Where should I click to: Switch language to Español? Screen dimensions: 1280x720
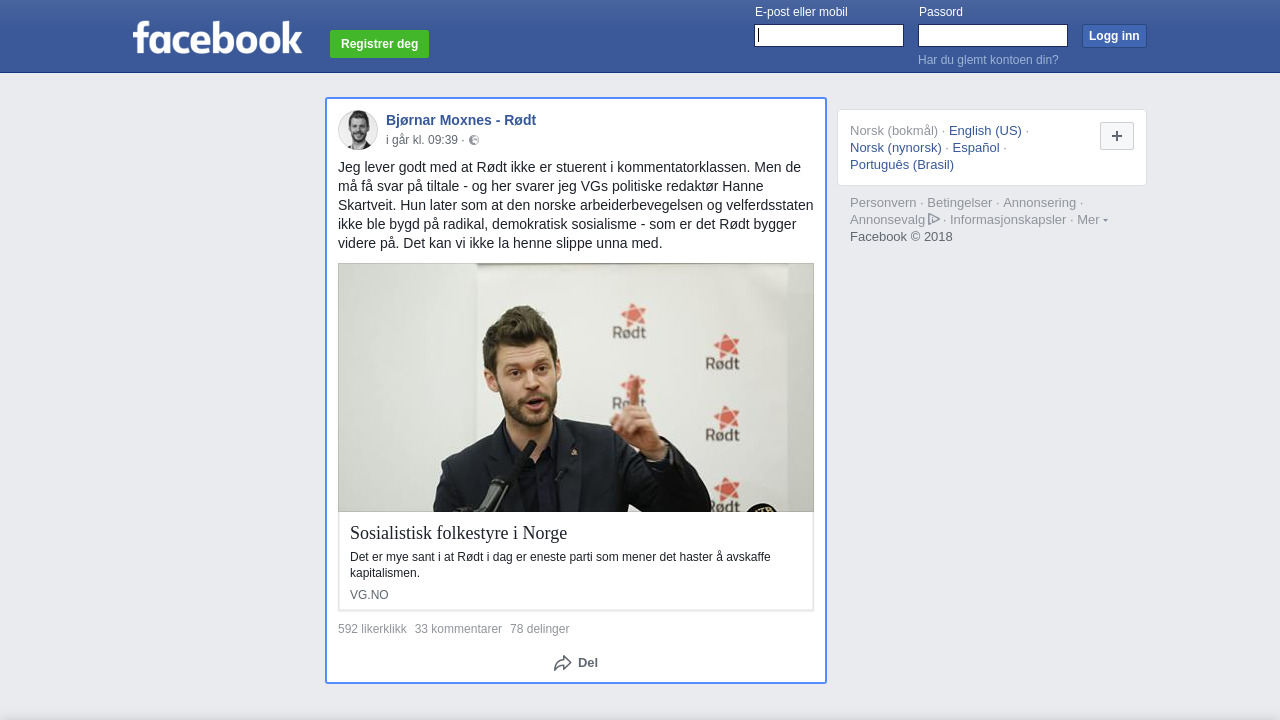point(976,148)
